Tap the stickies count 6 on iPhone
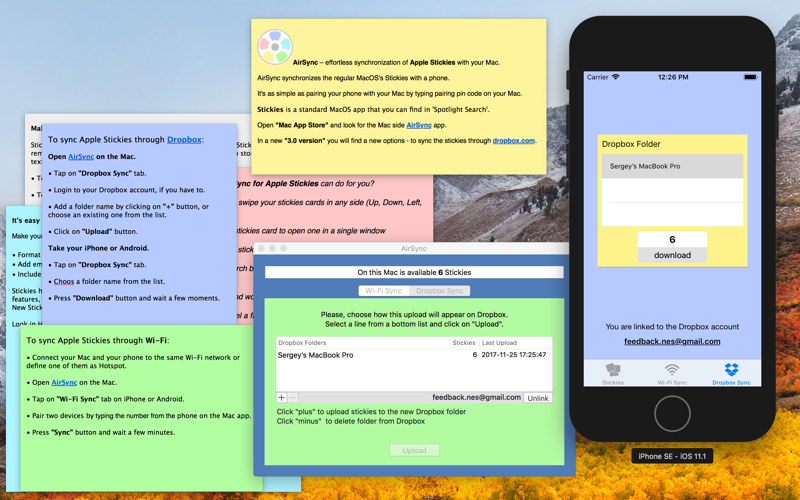 tap(672, 239)
